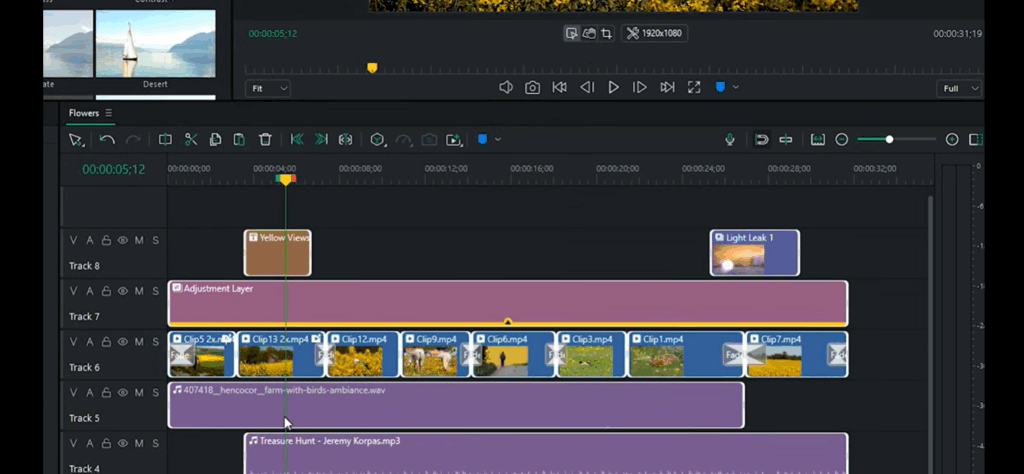Activate the crop tool in preview
This screenshot has height=474, width=1024.
(x=607, y=33)
